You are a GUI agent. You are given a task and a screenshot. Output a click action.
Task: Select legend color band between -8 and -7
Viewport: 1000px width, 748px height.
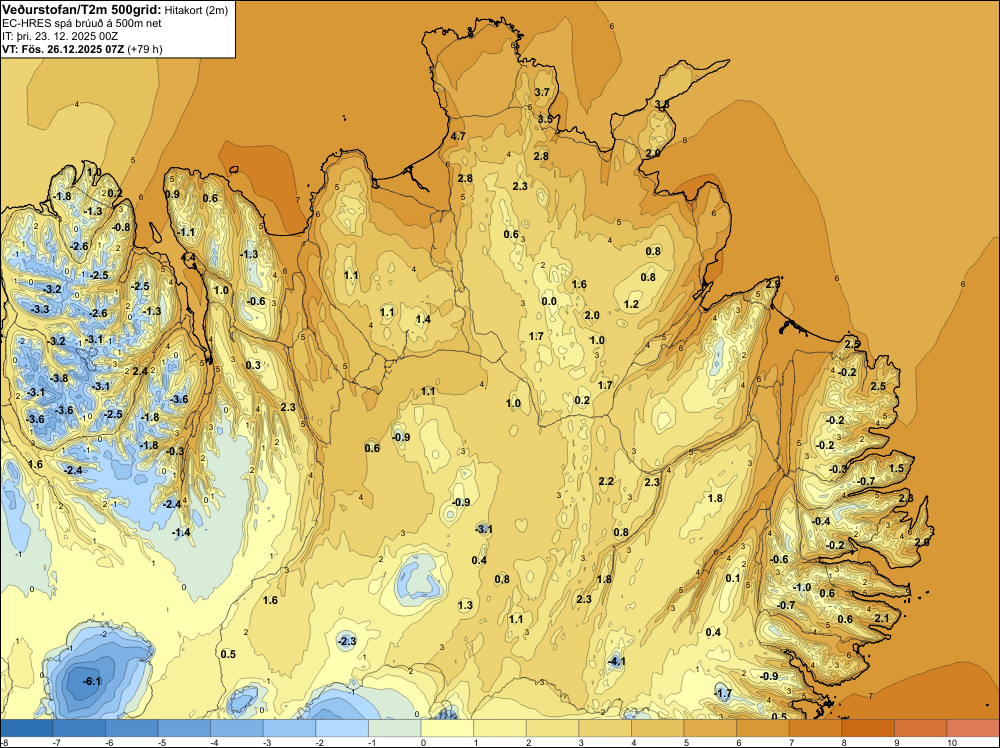click(x=26, y=728)
